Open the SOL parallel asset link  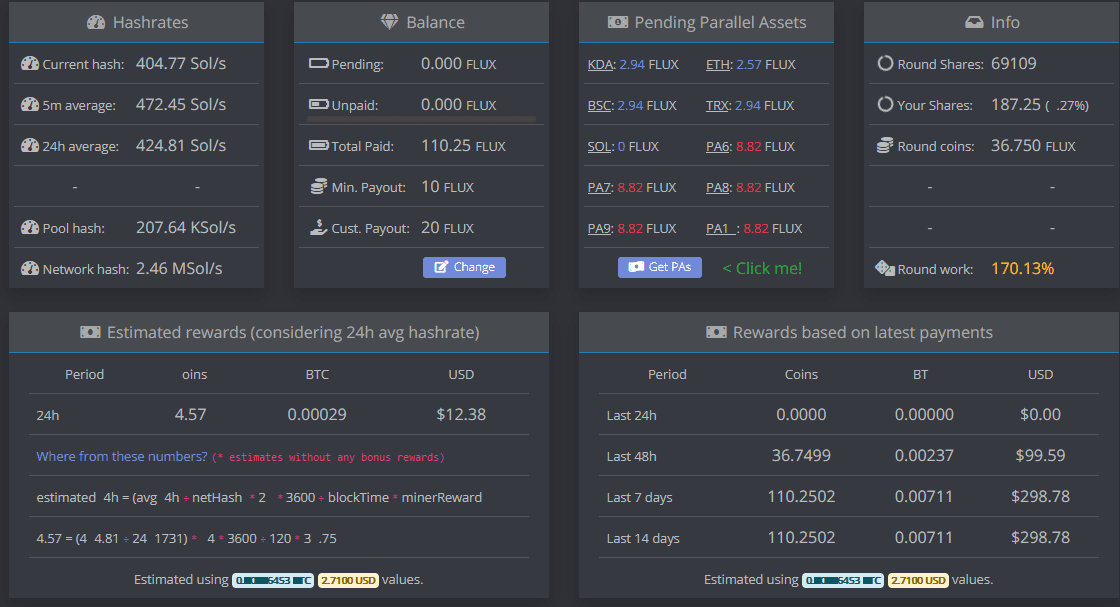pyautogui.click(x=599, y=146)
